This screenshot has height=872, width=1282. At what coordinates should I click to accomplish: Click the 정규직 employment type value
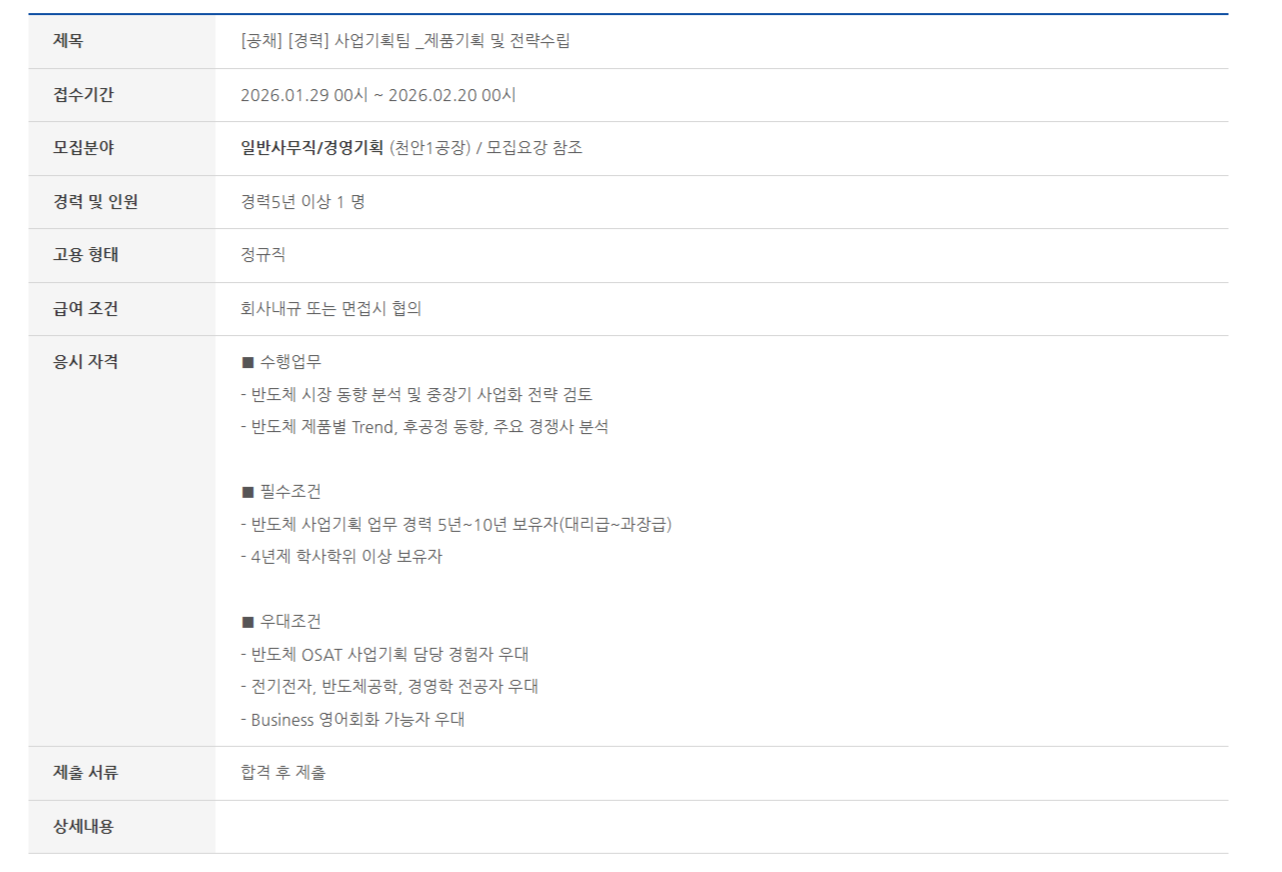[x=263, y=255]
